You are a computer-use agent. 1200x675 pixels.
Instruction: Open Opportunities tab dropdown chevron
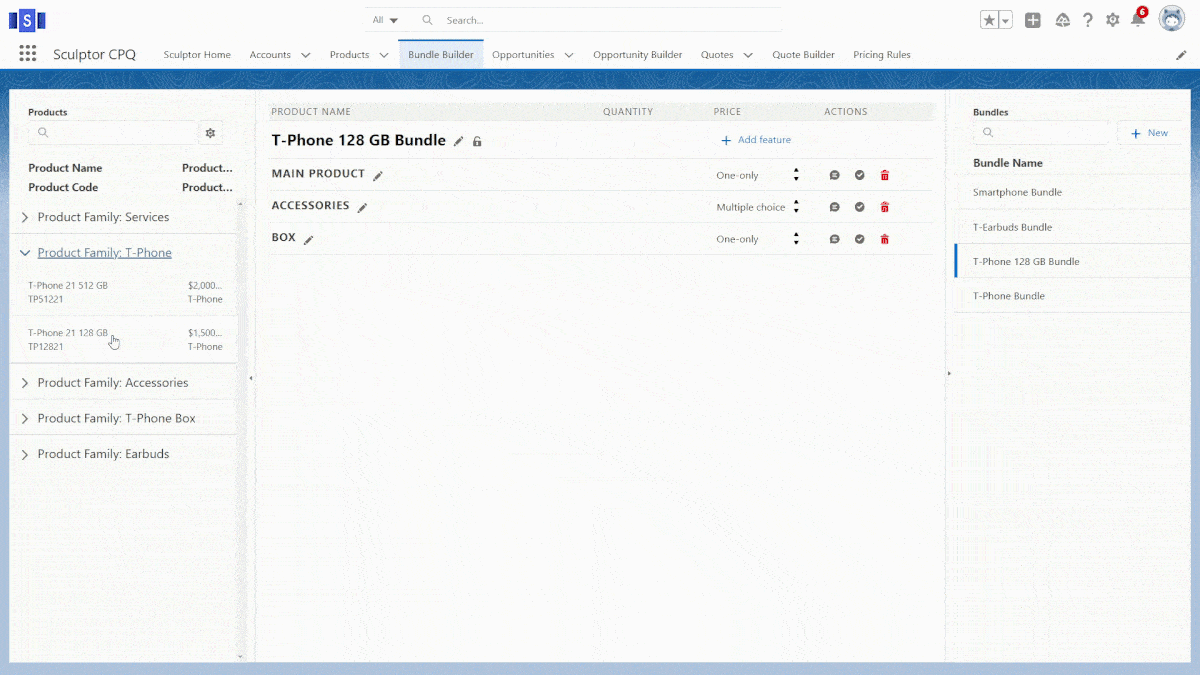tap(569, 55)
